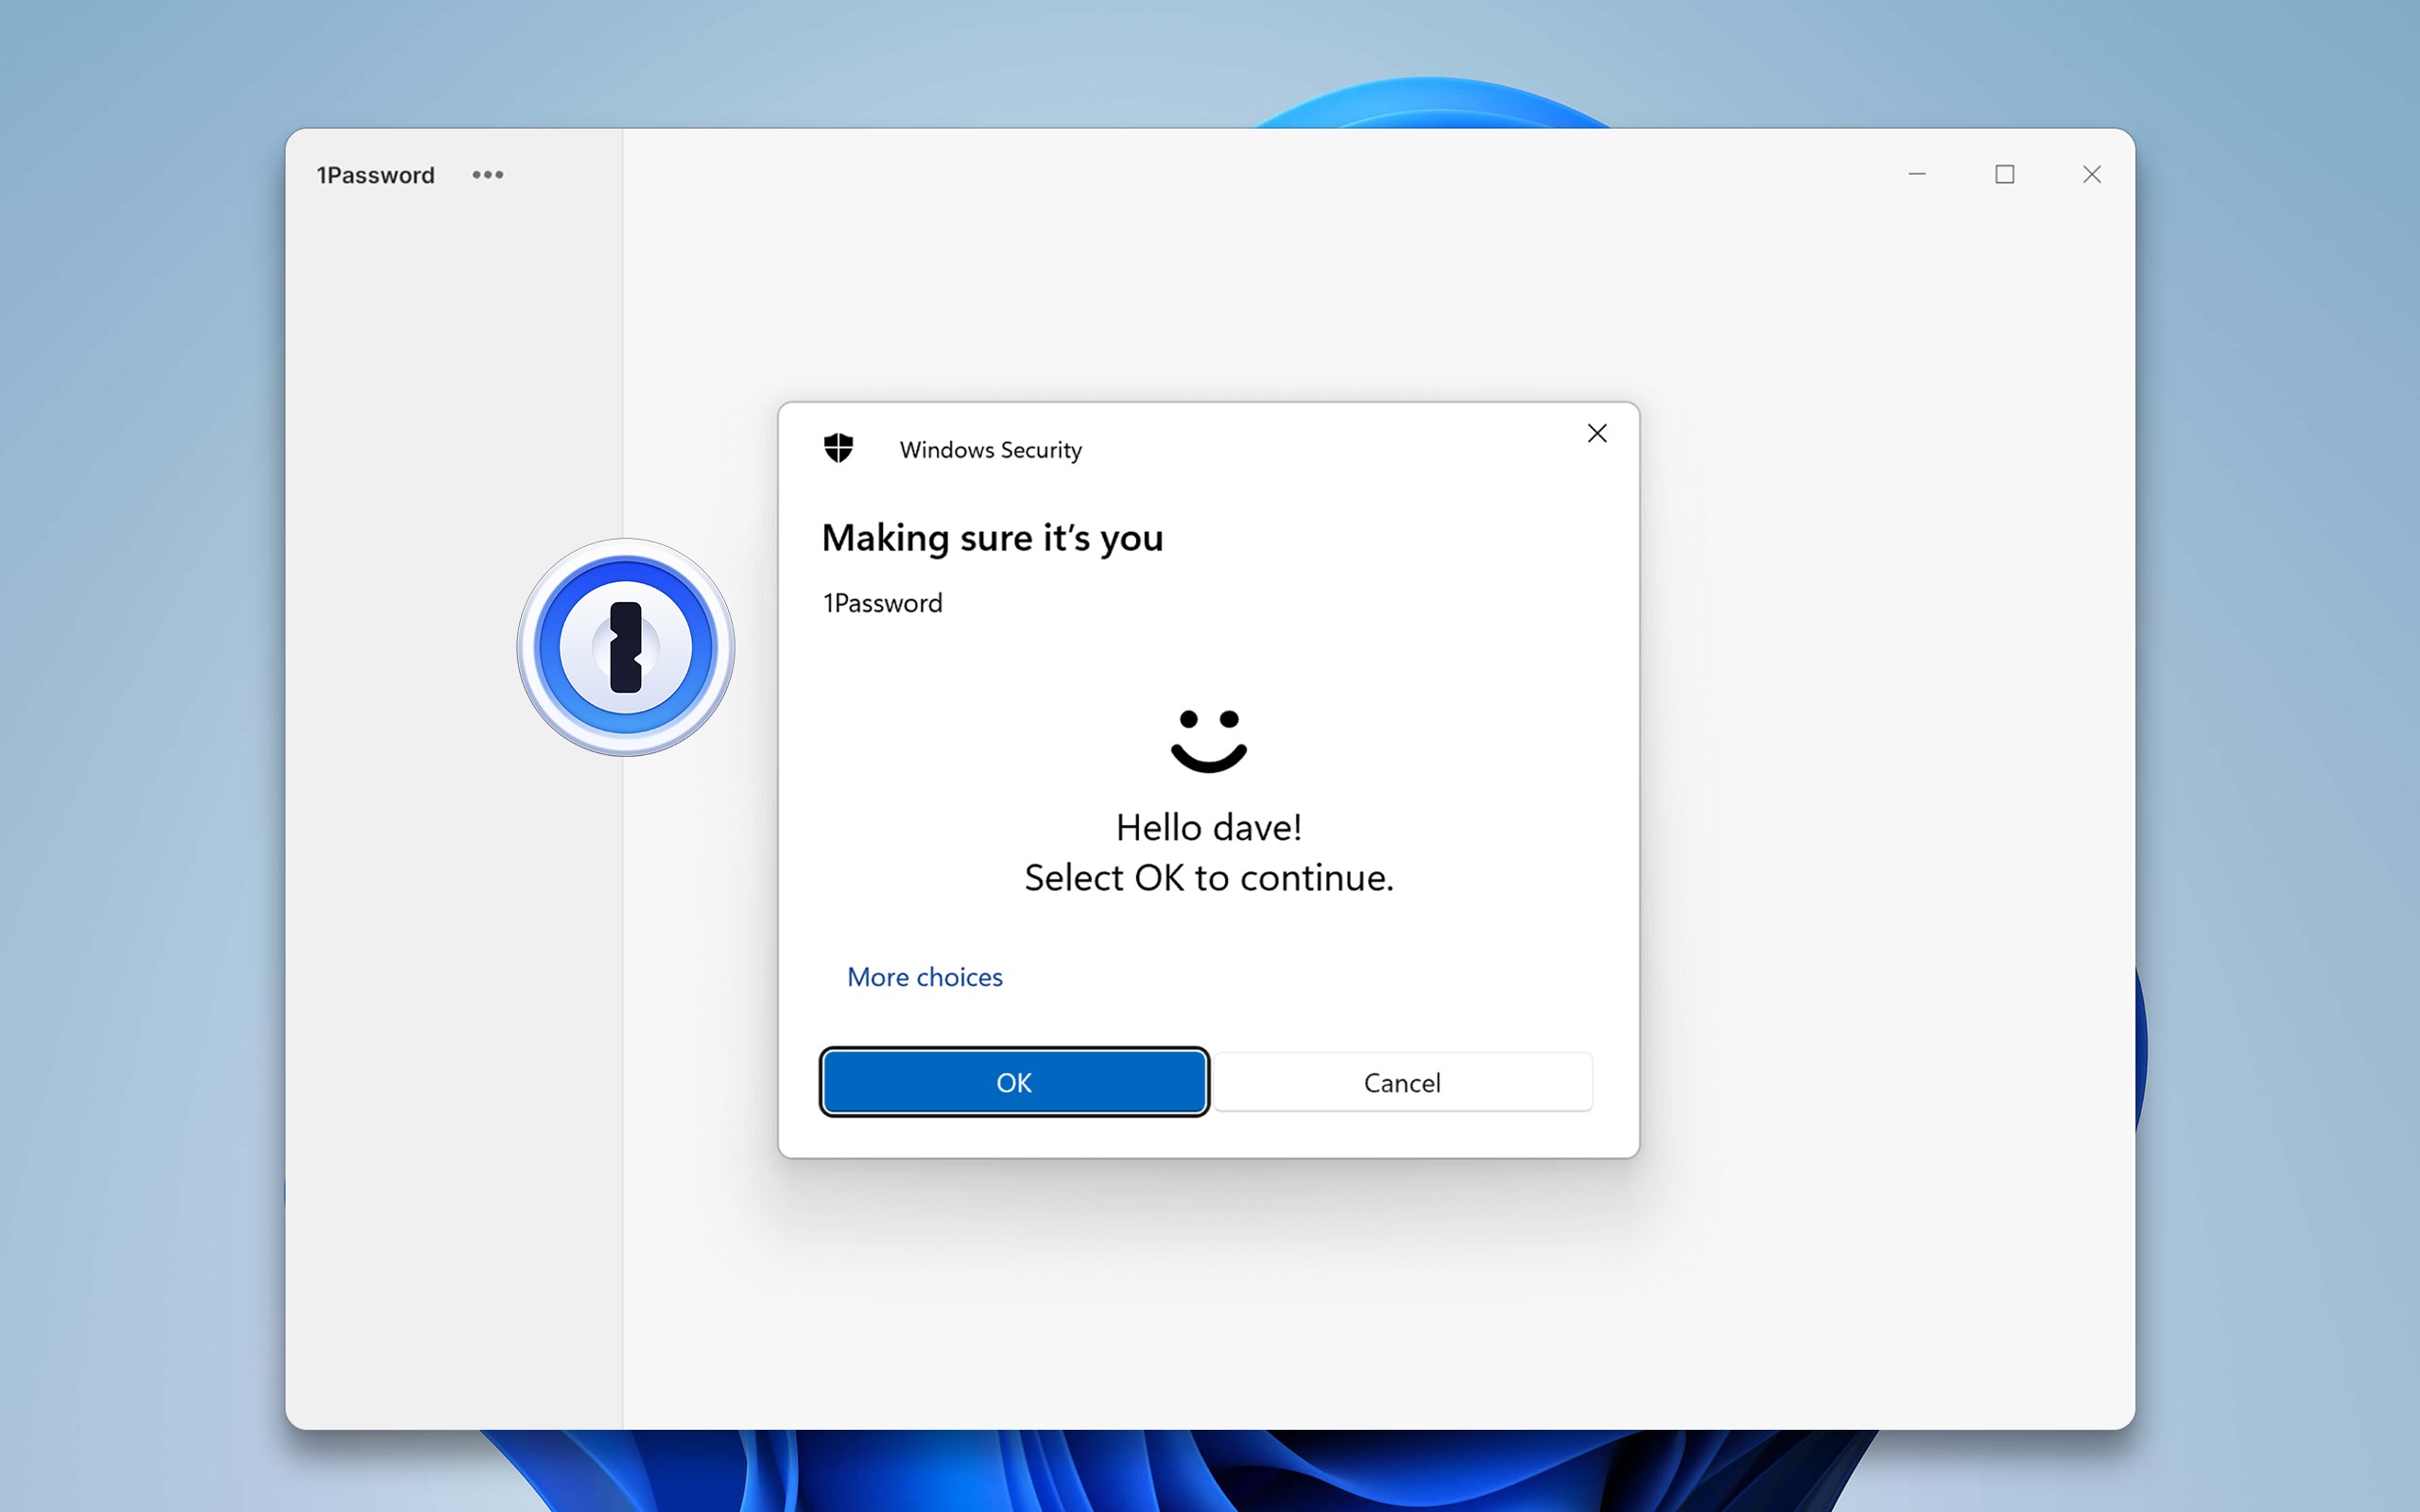
Task: Close the 1Password application window
Action: pos(2092,174)
